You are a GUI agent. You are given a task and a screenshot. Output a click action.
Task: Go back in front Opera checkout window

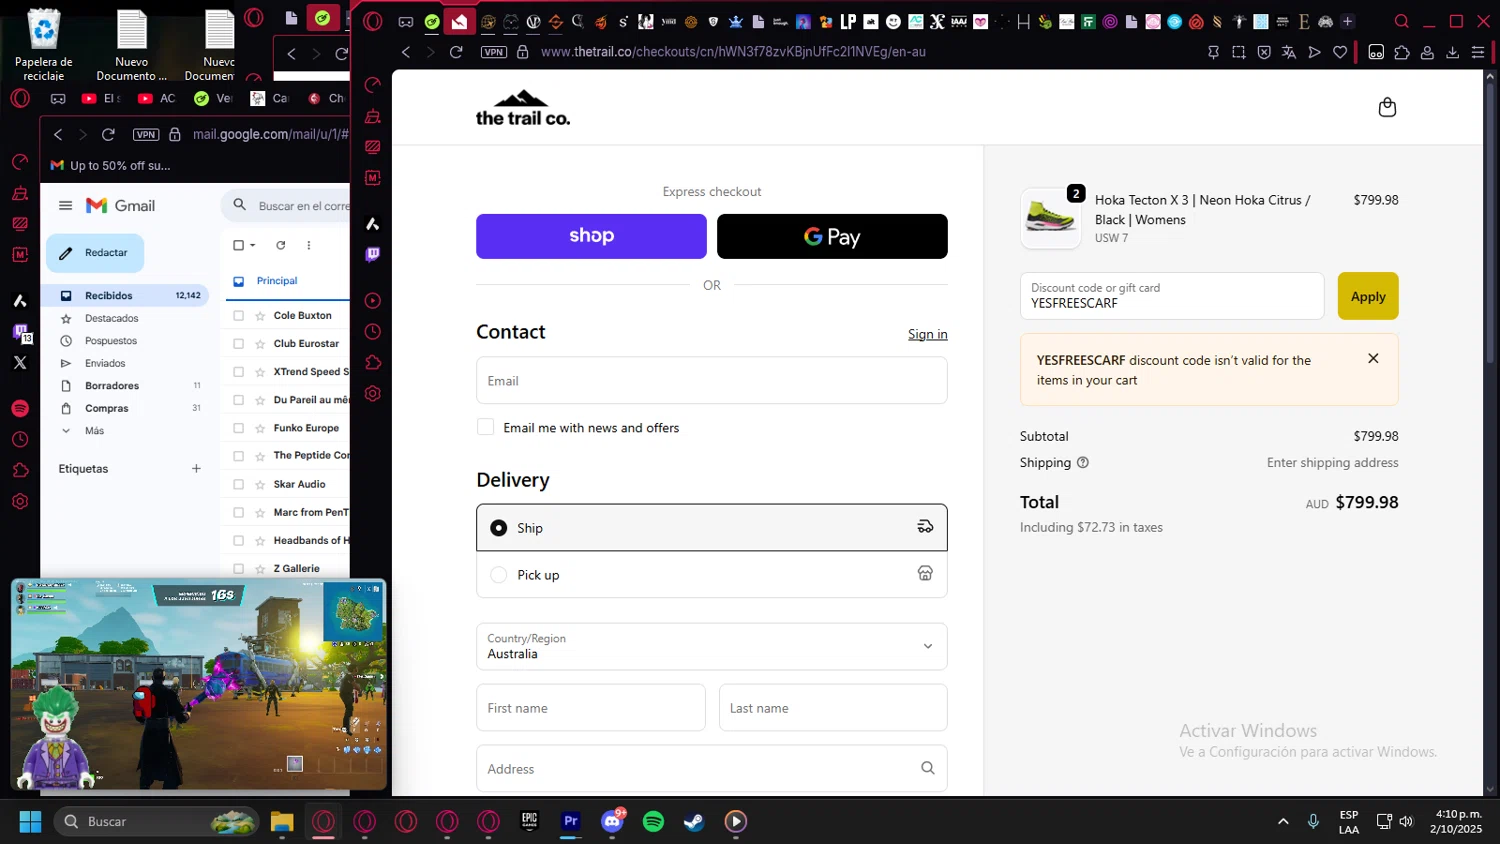click(x=406, y=52)
